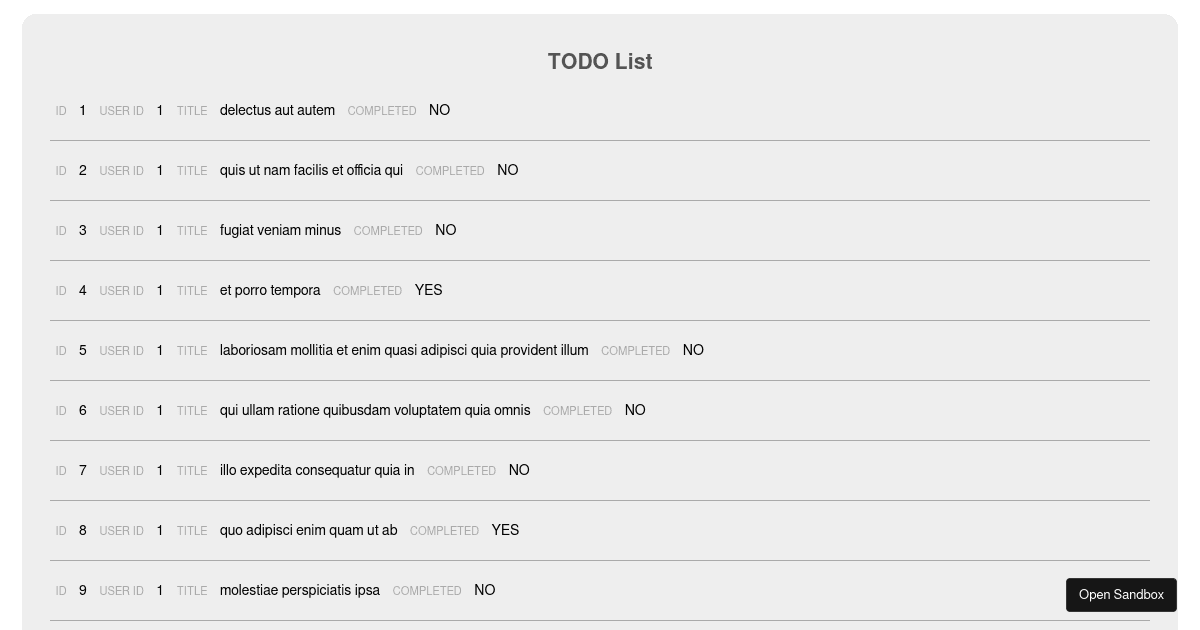
Task: Click the USER ID value on row 3
Action: [160, 230]
